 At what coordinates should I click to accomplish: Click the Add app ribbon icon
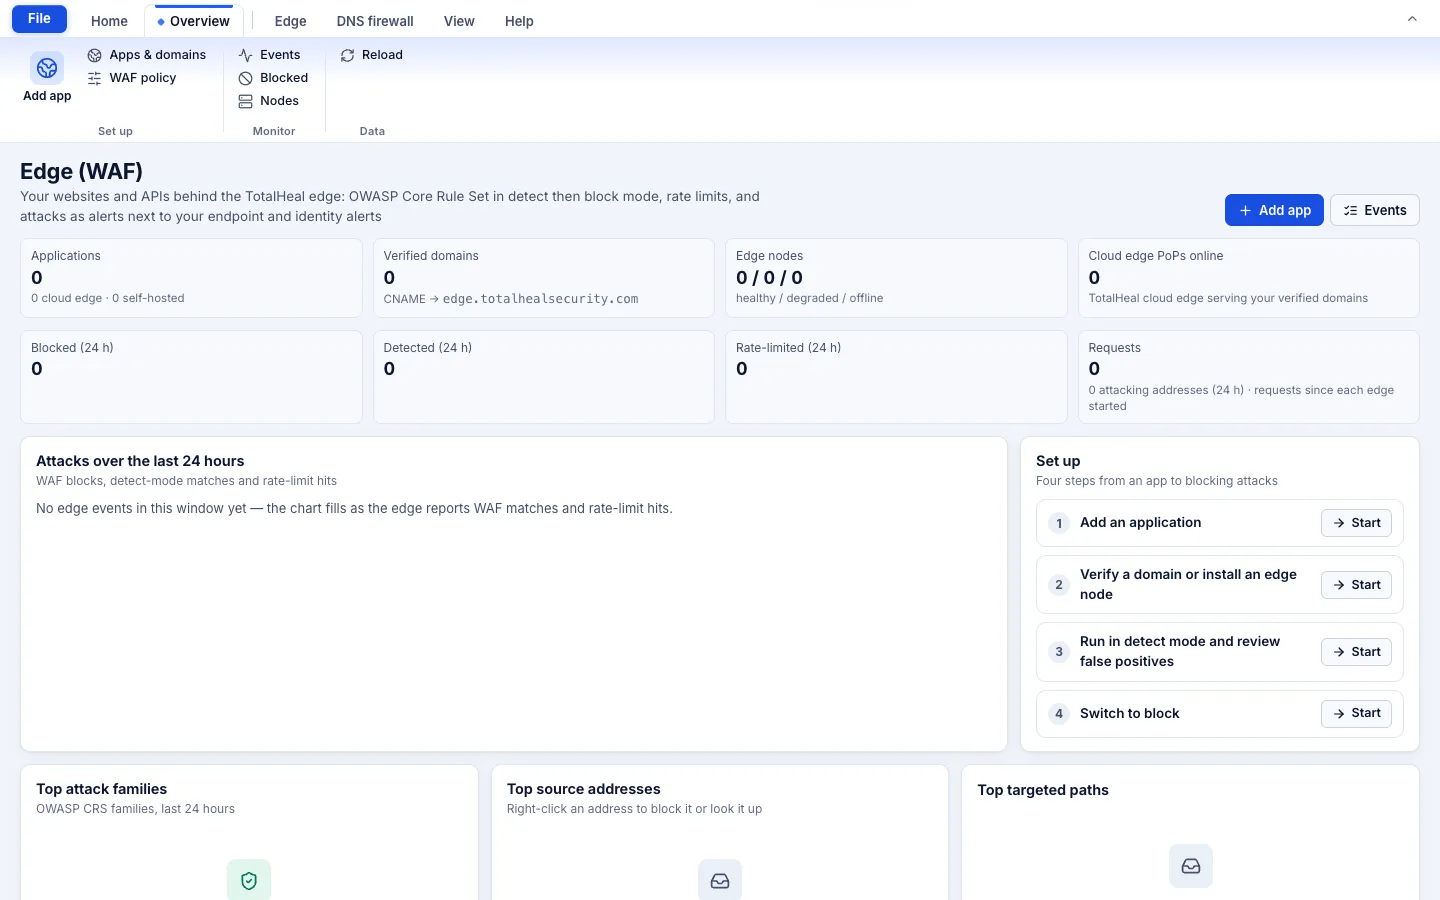47,77
